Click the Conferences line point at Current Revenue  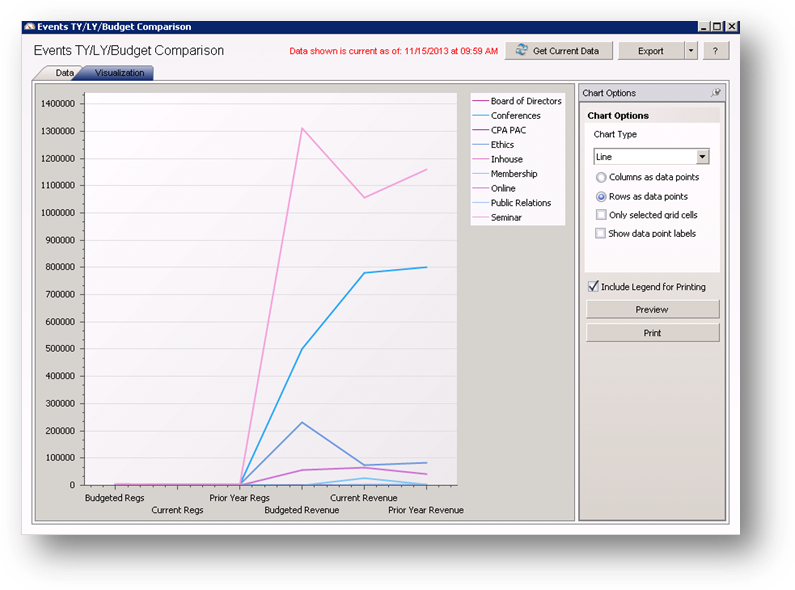click(364, 273)
